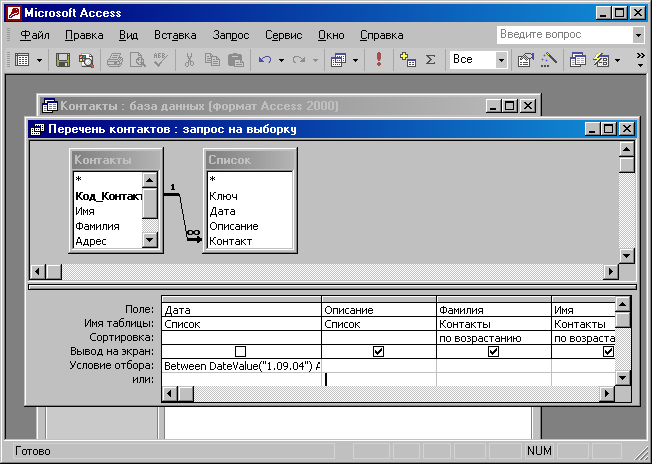Open the Redo history dropdown arrow

(316, 61)
